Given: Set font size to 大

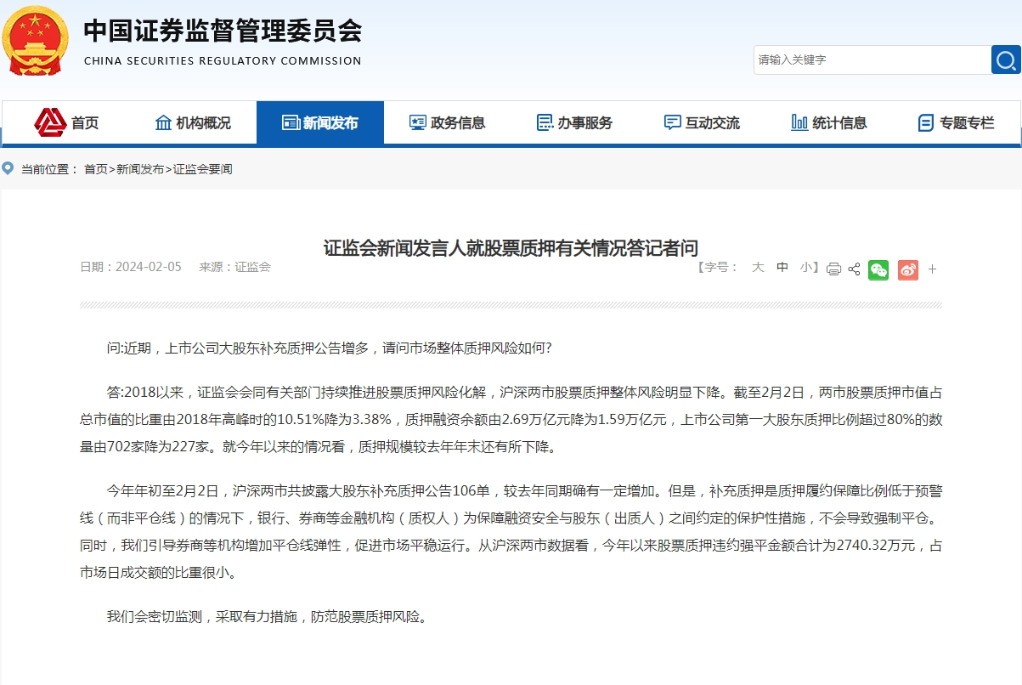Looking at the screenshot, I should (757, 267).
